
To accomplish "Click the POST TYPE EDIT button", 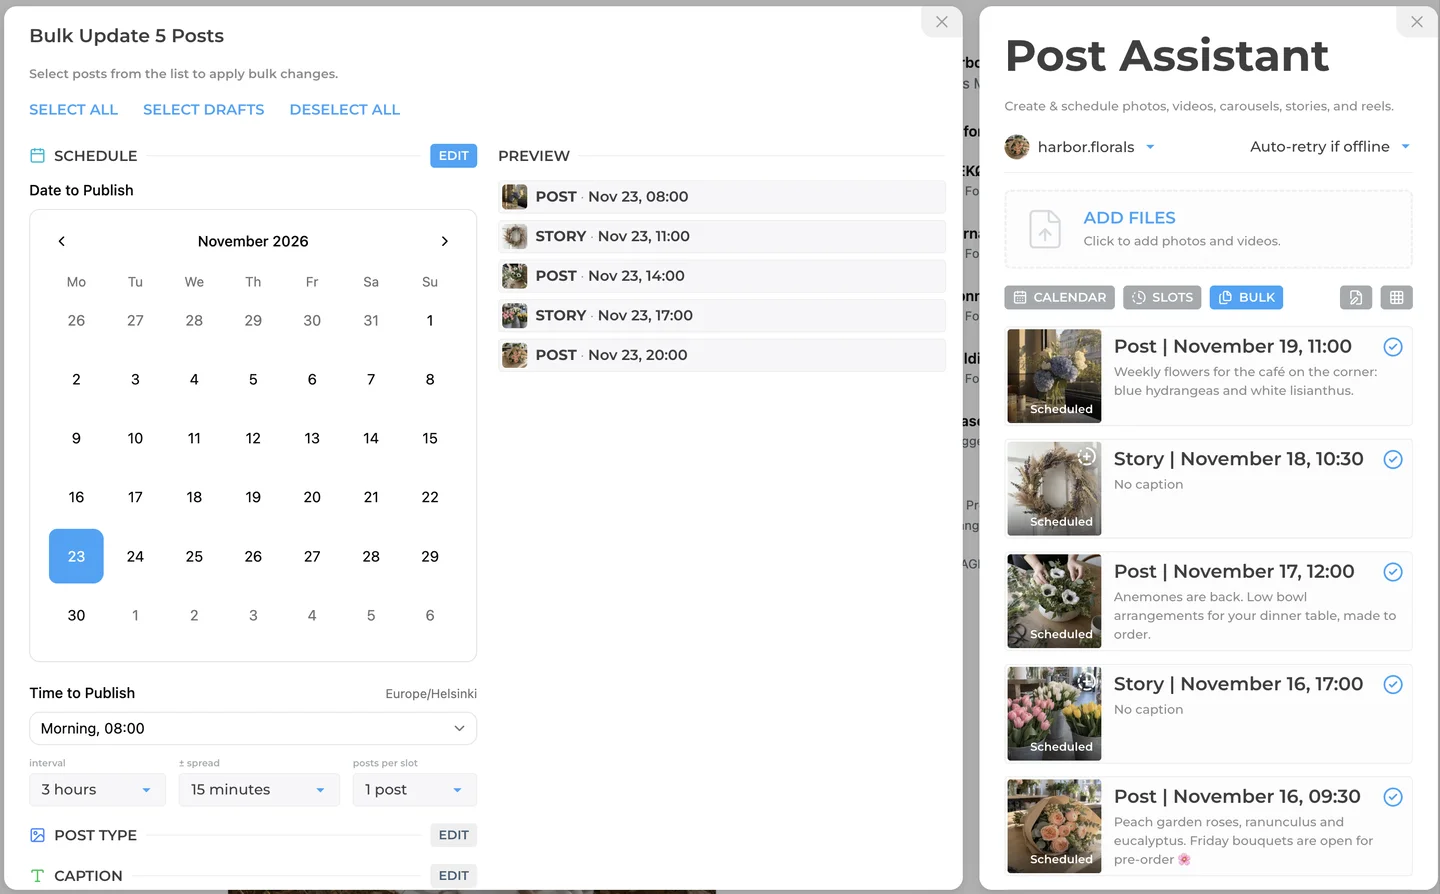I will [x=454, y=835].
